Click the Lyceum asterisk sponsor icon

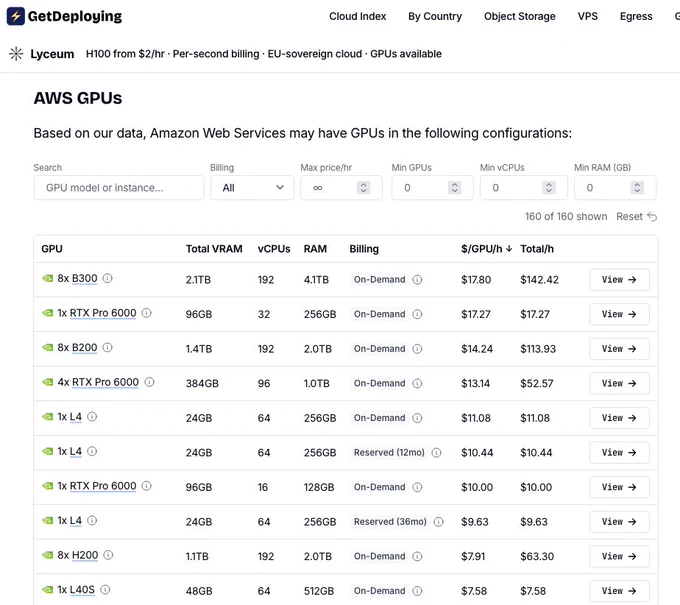click(16, 54)
